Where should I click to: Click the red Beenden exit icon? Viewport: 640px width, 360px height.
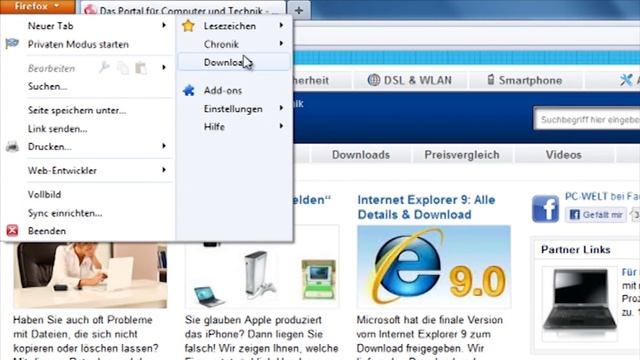[x=12, y=231]
